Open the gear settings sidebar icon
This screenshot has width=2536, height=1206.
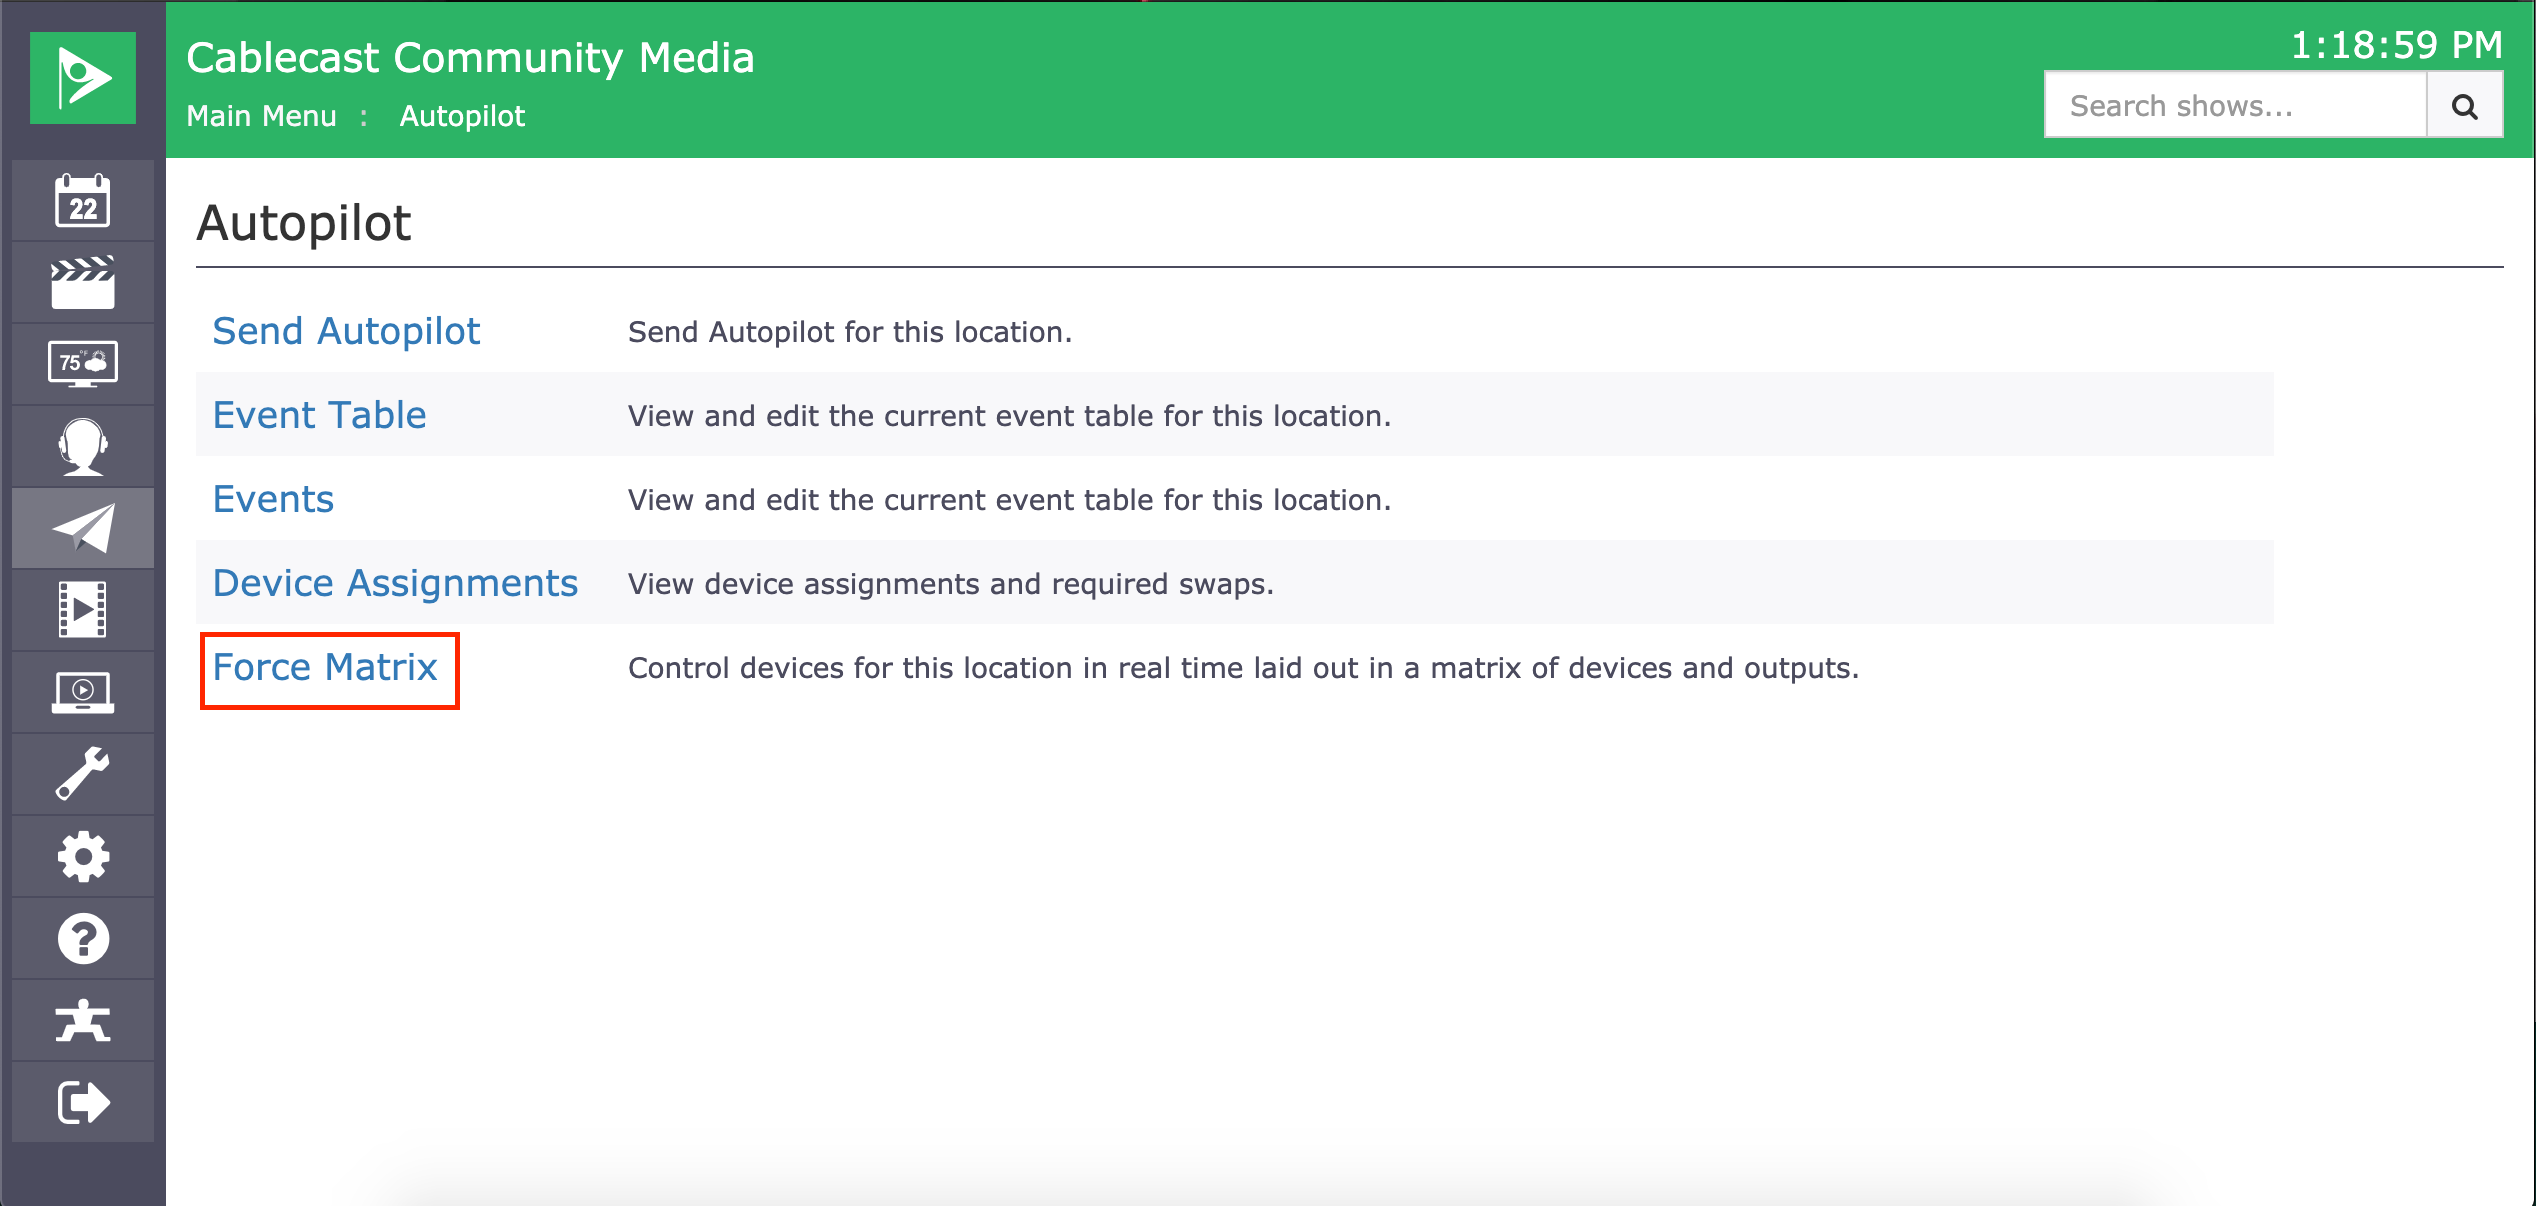click(83, 856)
